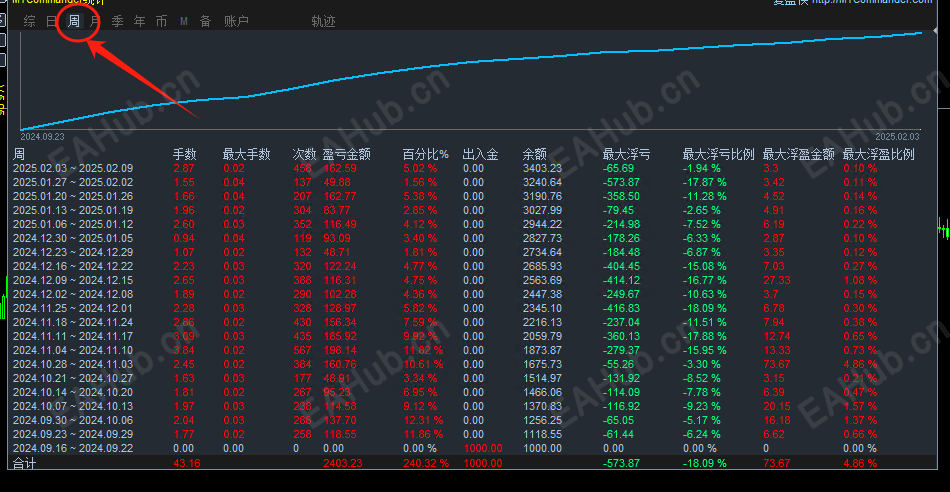Click the 最大浮亏比例 column header
The image size is (950, 492).
(x=719, y=155)
